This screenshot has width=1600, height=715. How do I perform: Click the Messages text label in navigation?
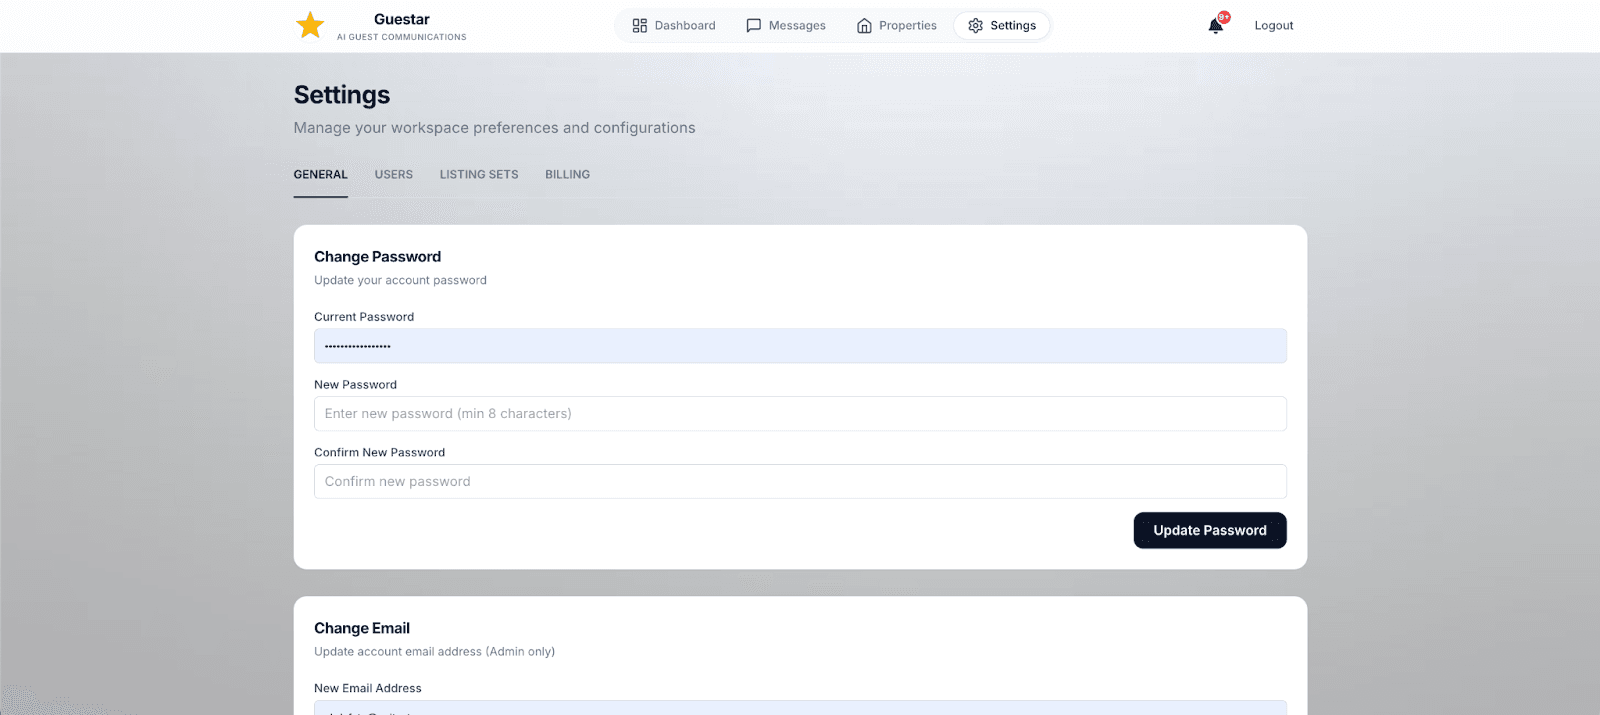click(797, 26)
